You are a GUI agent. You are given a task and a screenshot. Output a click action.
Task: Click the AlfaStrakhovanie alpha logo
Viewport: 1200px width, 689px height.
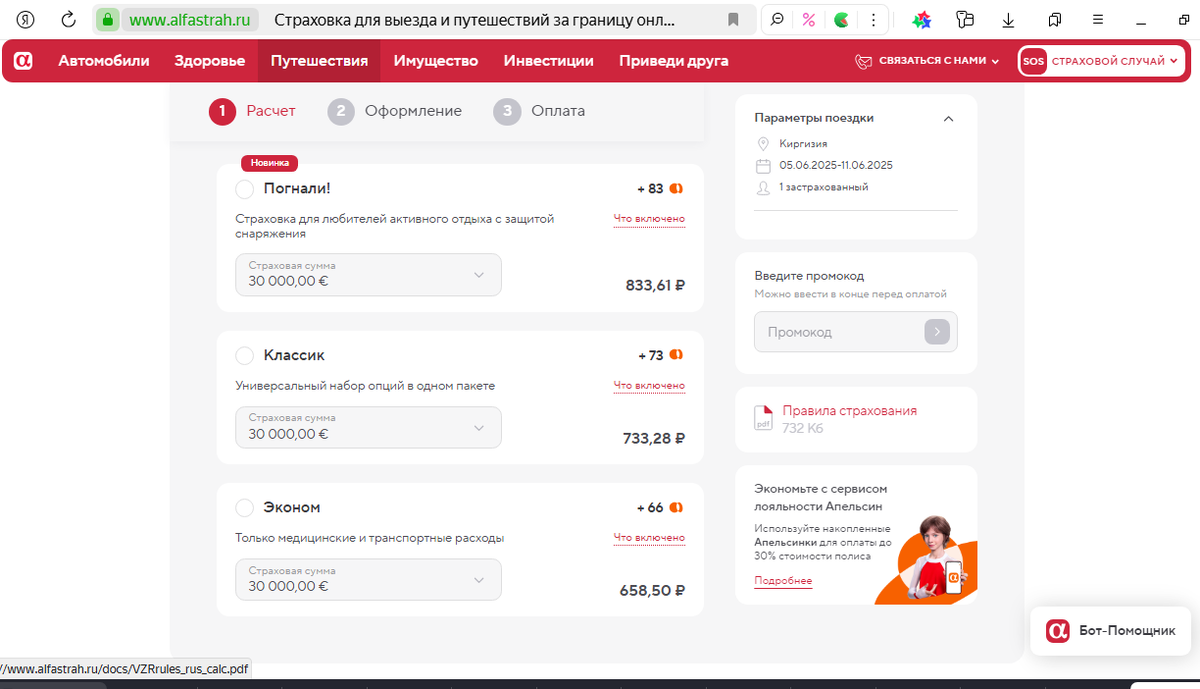[x=24, y=61]
